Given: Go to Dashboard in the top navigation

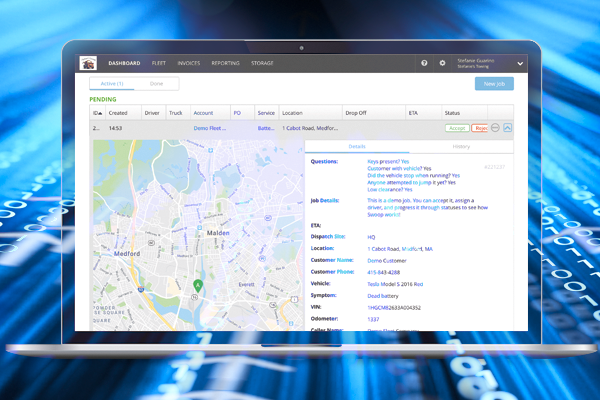Looking at the screenshot, I should pyautogui.click(x=124, y=63).
